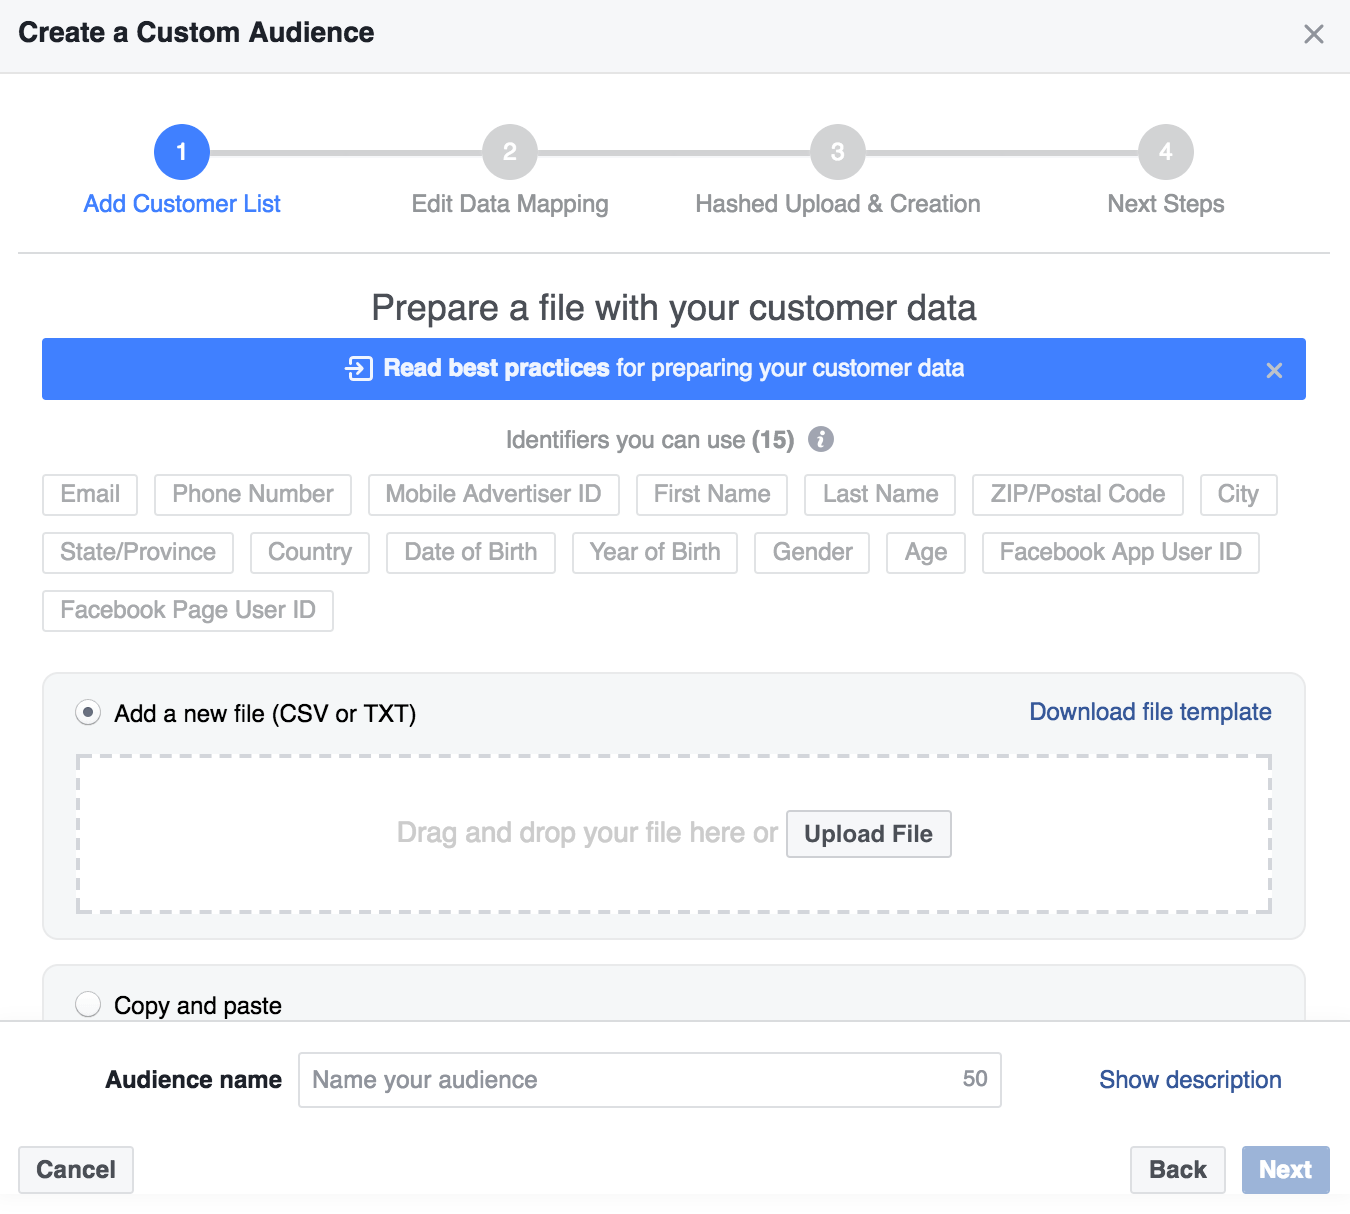
Task: Click the 50 character counter
Action: [975, 1079]
